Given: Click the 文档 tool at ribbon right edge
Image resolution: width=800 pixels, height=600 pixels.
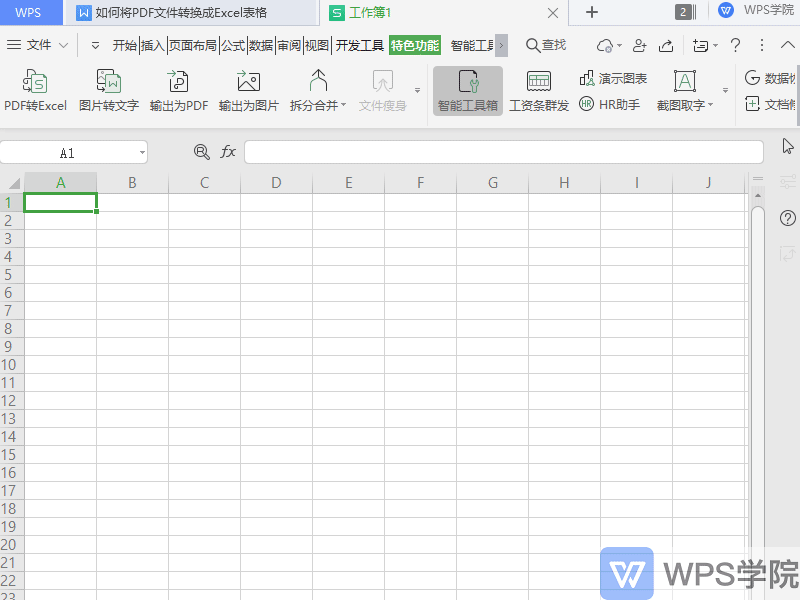Looking at the screenshot, I should pyautogui.click(x=770, y=104).
